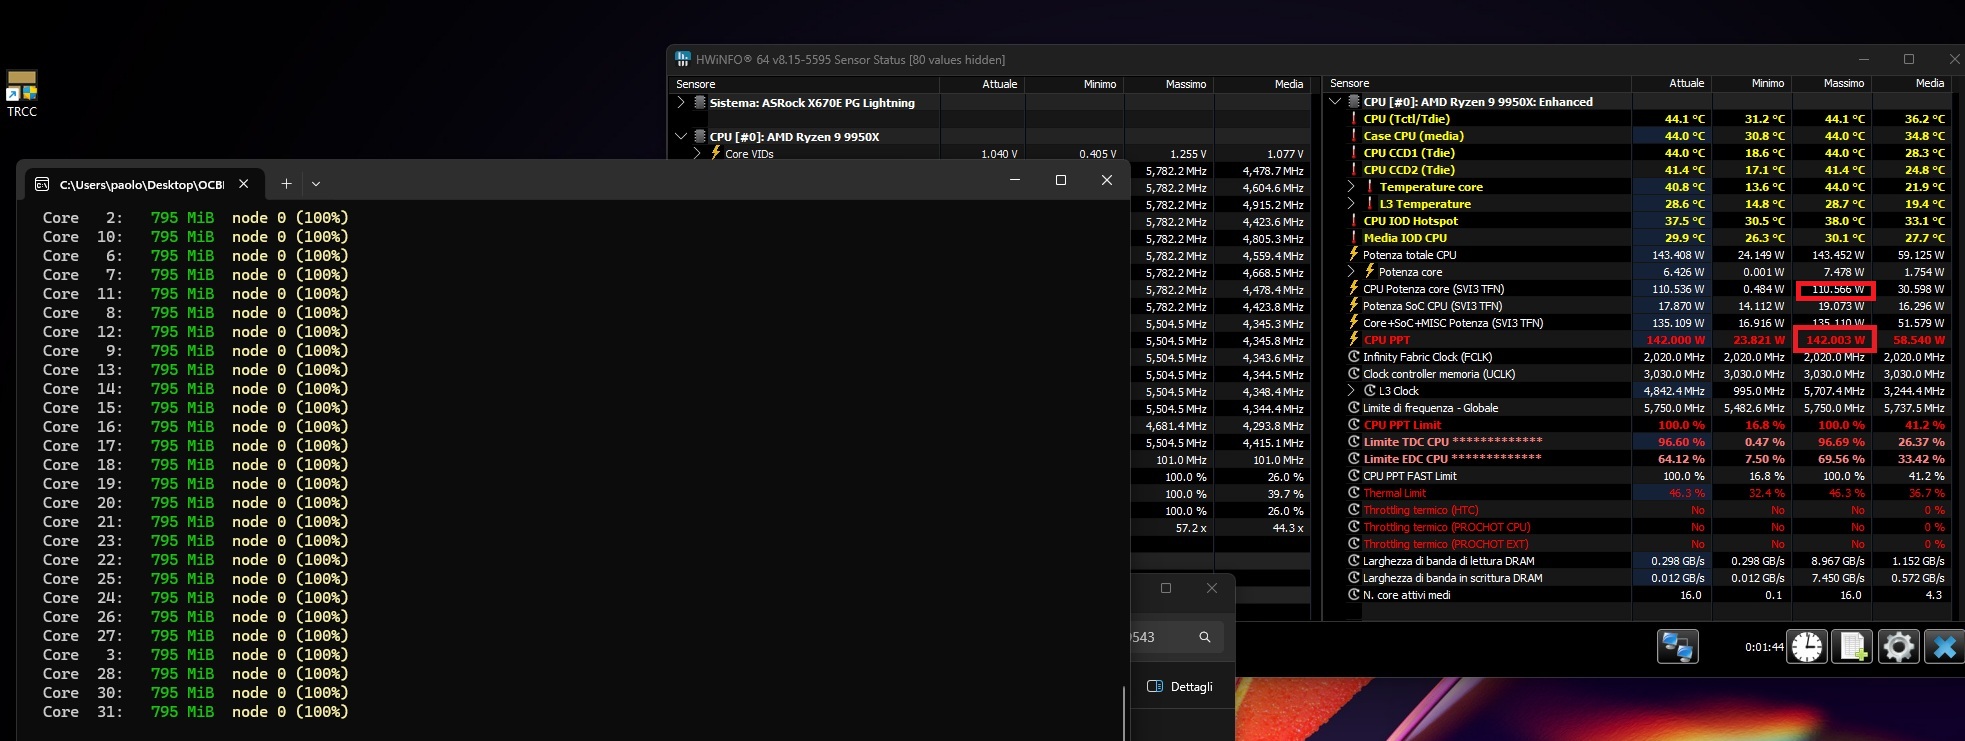Add a new terminal tab

(286, 184)
